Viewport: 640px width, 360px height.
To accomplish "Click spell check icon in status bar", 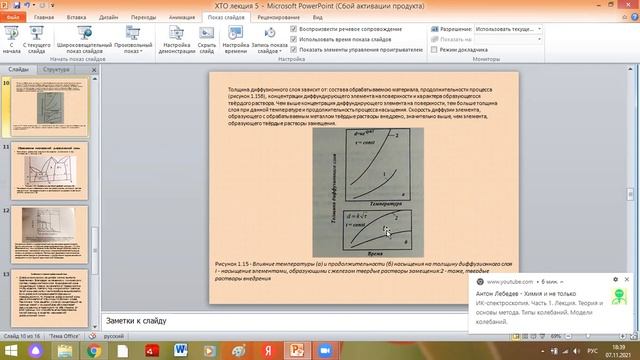I will tap(93, 336).
